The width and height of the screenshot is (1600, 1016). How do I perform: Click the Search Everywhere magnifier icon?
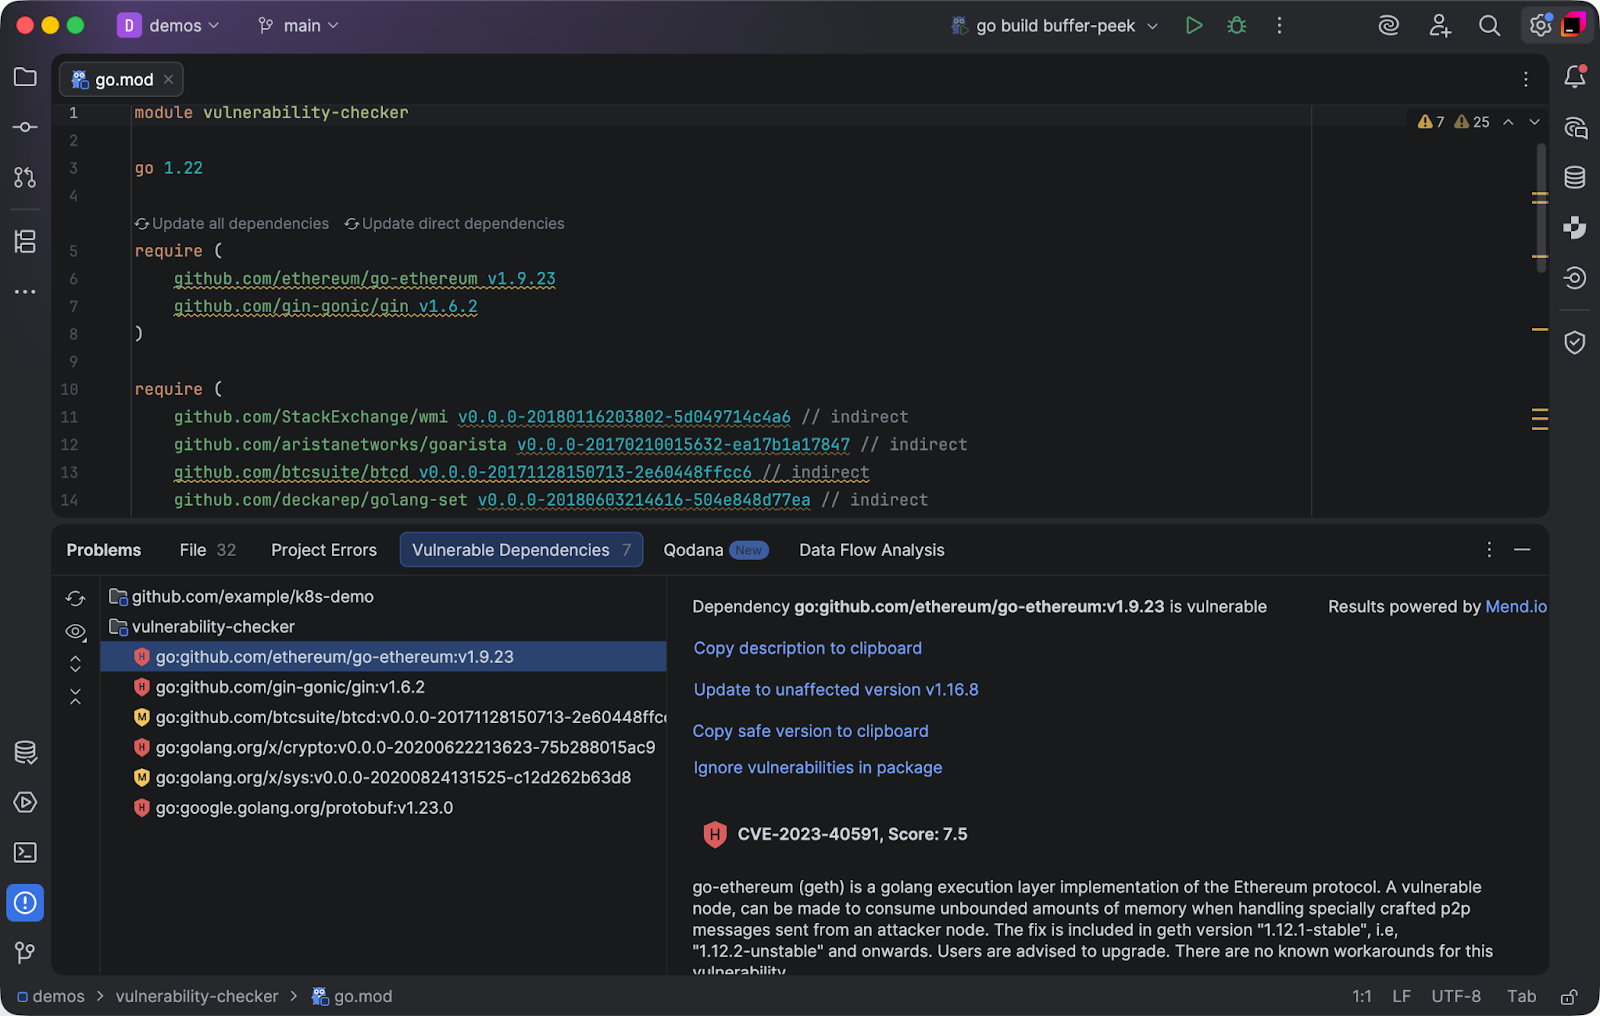click(x=1489, y=26)
